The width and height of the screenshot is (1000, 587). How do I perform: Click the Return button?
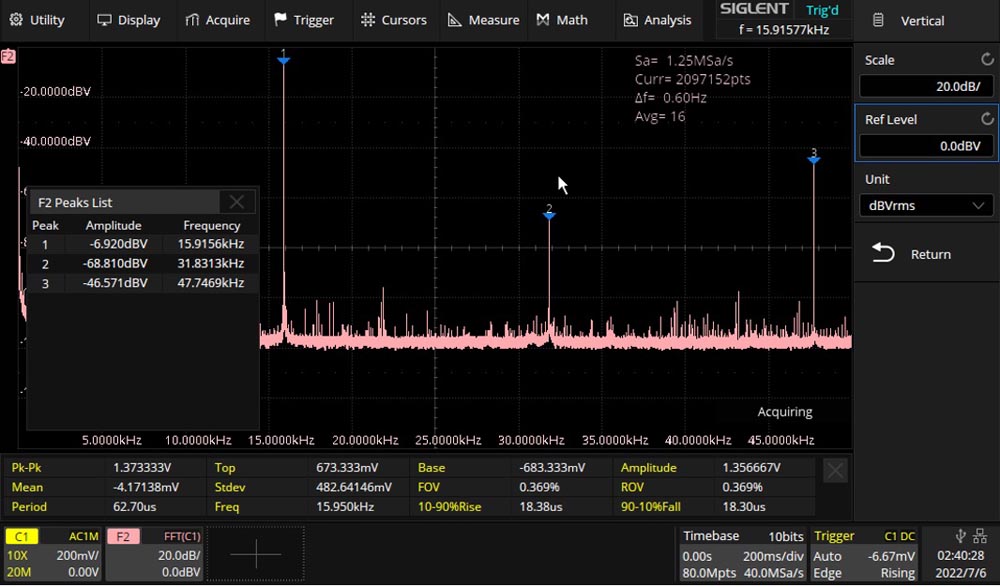(x=927, y=254)
